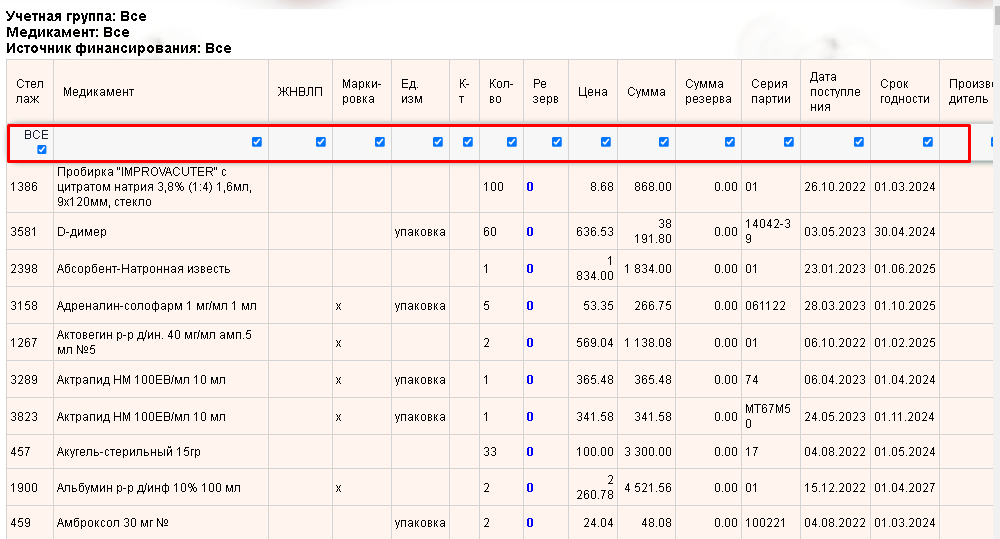Image resolution: width=1000 pixels, height=539 pixels.
Task: Toggle the Ед. изм column checkbox
Action: coord(438,142)
